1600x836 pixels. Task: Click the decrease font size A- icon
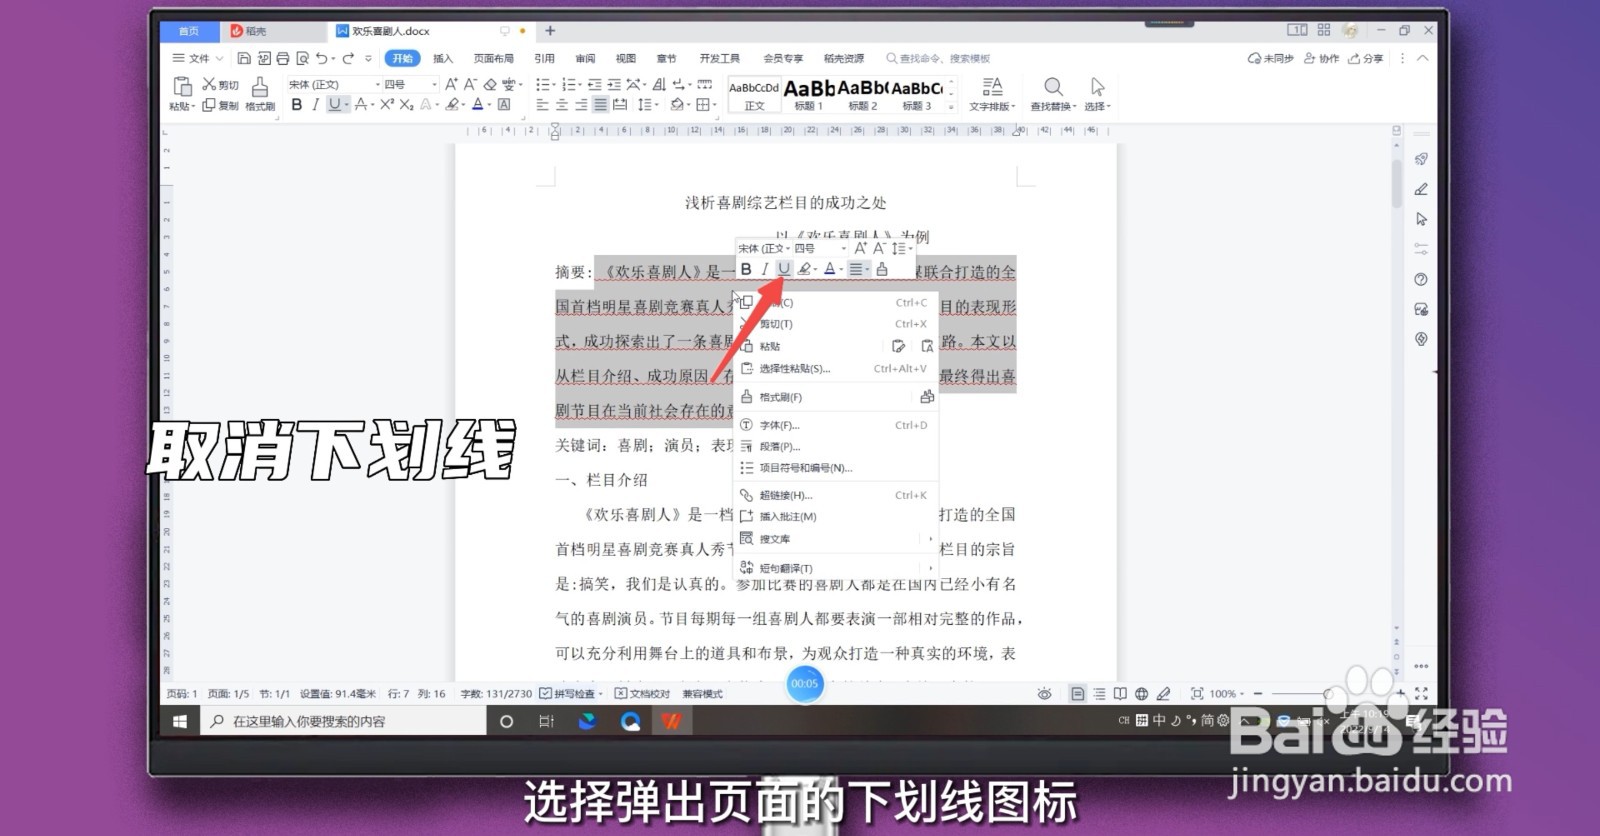[471, 84]
